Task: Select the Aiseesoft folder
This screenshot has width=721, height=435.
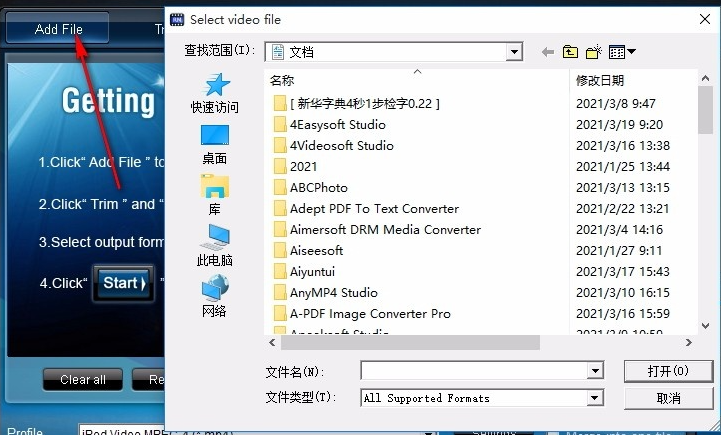Action: 308,251
